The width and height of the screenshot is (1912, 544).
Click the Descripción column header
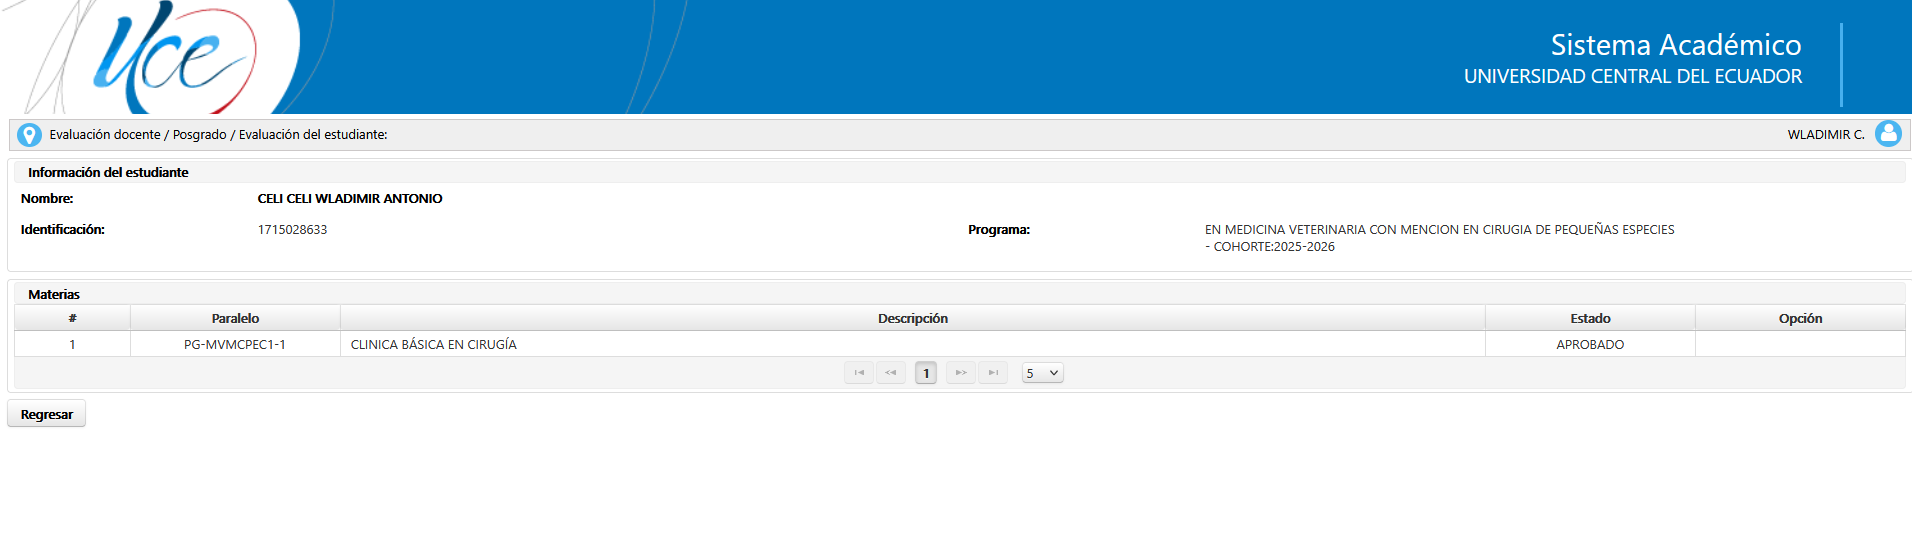913,318
